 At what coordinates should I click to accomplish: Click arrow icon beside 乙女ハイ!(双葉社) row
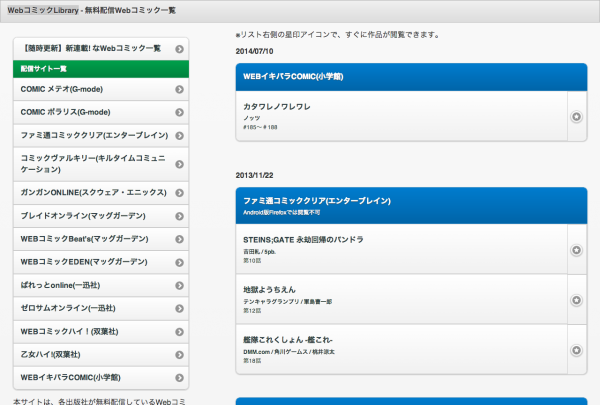pyautogui.click(x=179, y=355)
